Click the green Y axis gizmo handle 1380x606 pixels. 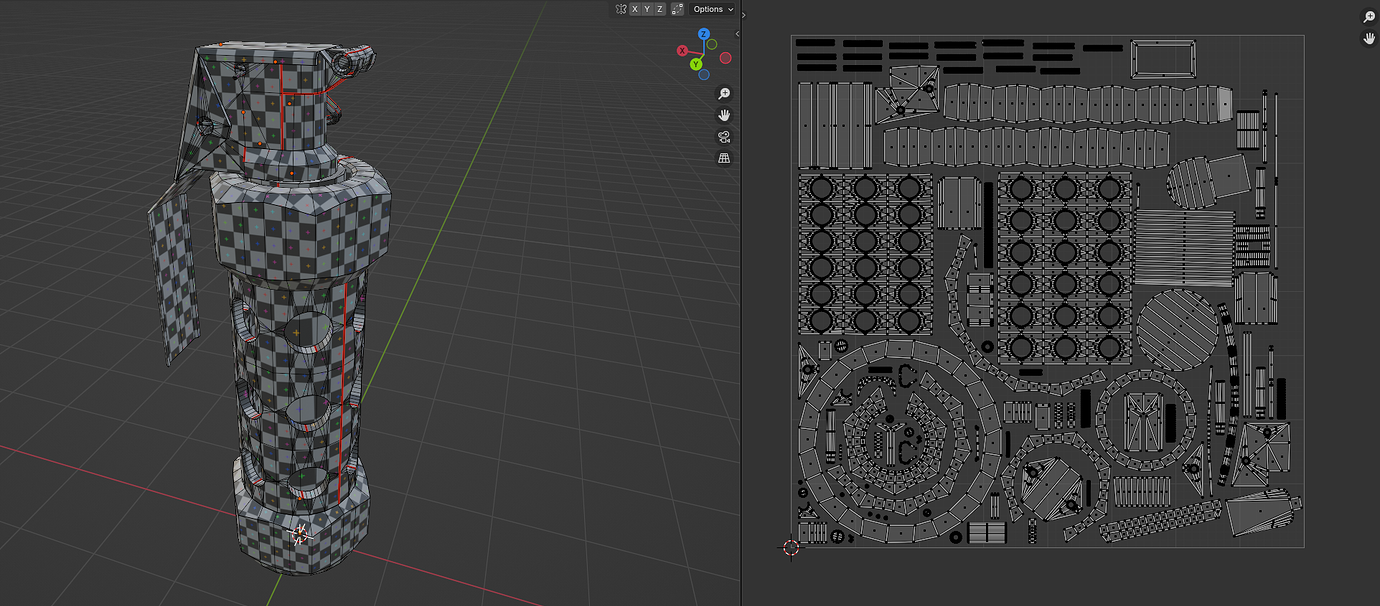(x=696, y=64)
